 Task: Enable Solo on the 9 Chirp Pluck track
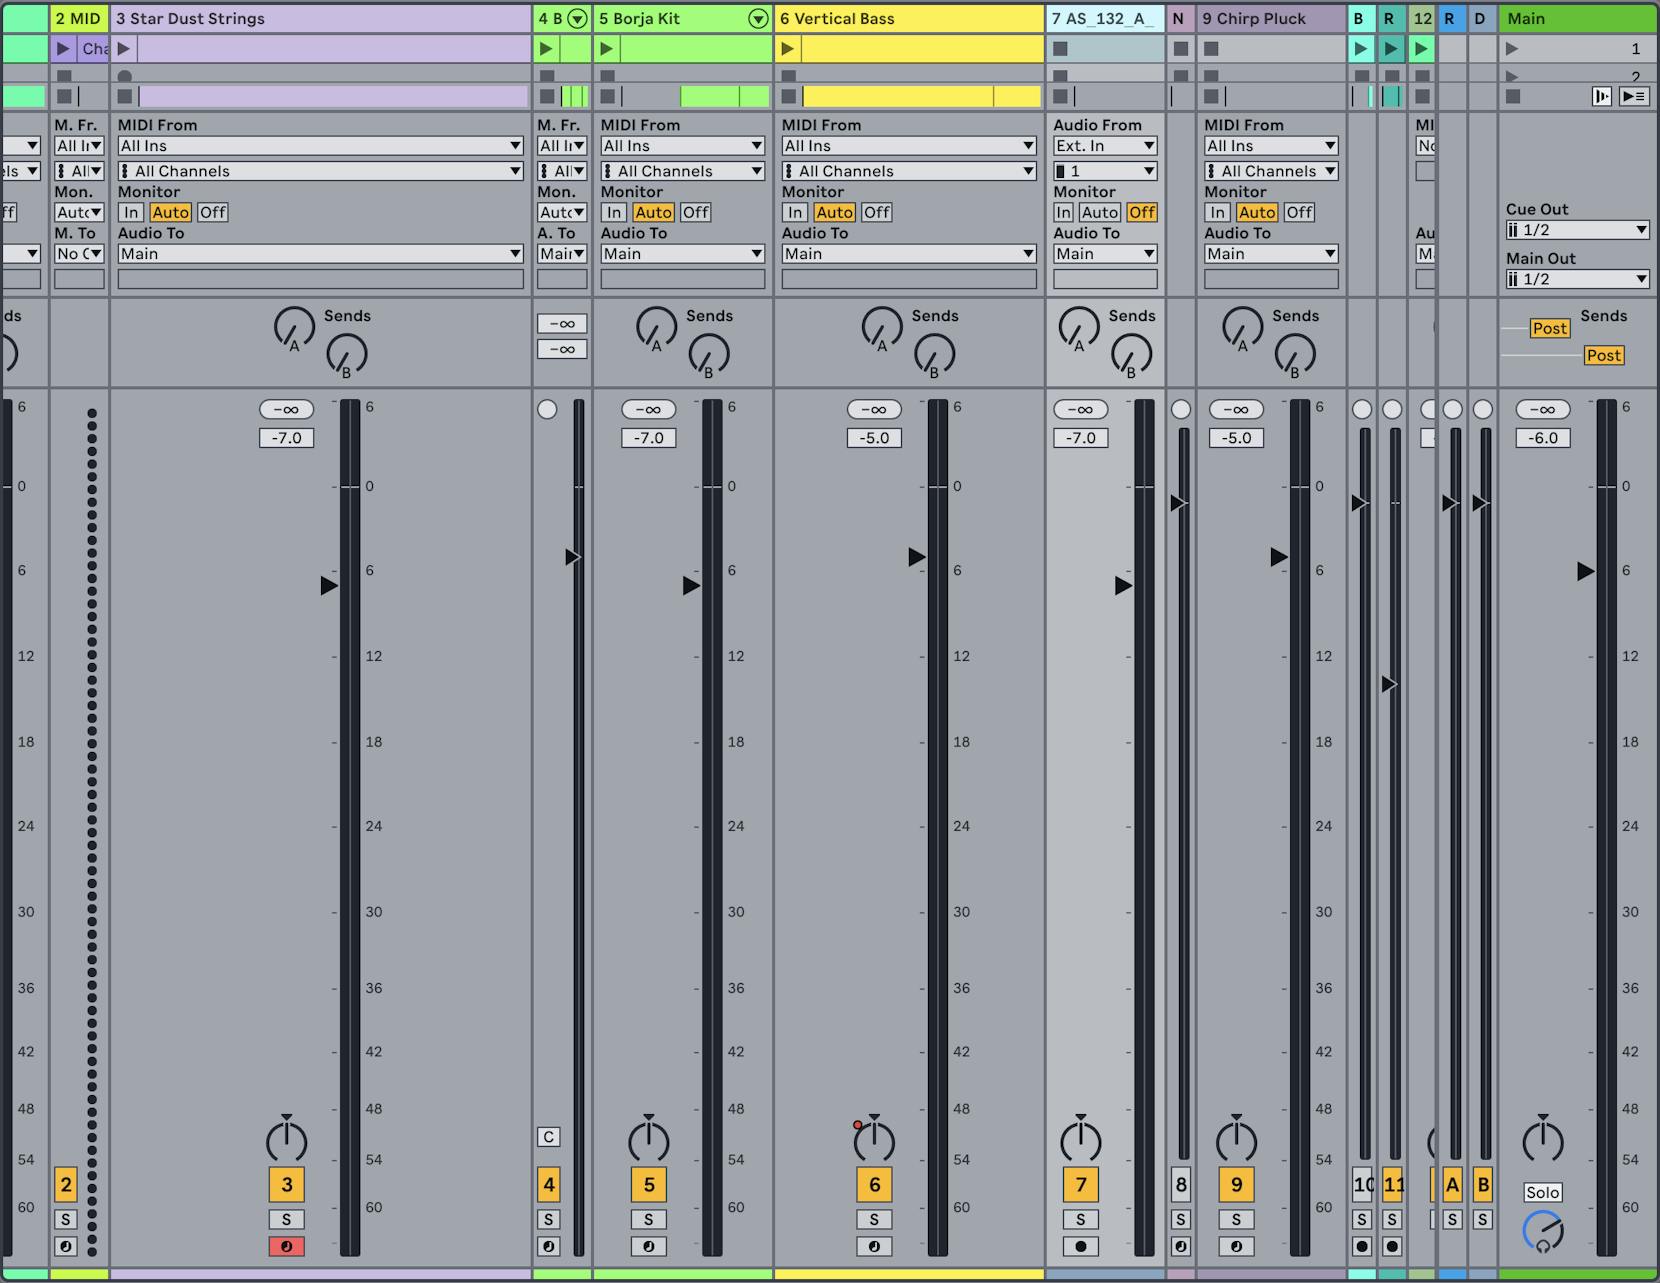pos(1236,1219)
